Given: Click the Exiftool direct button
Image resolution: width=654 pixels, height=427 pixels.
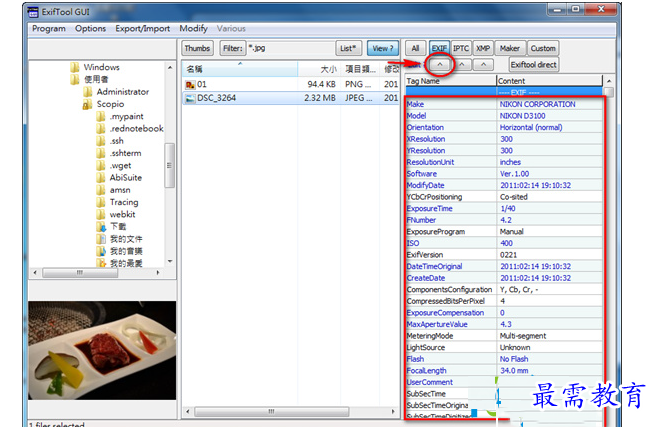Looking at the screenshot, I should 534,64.
